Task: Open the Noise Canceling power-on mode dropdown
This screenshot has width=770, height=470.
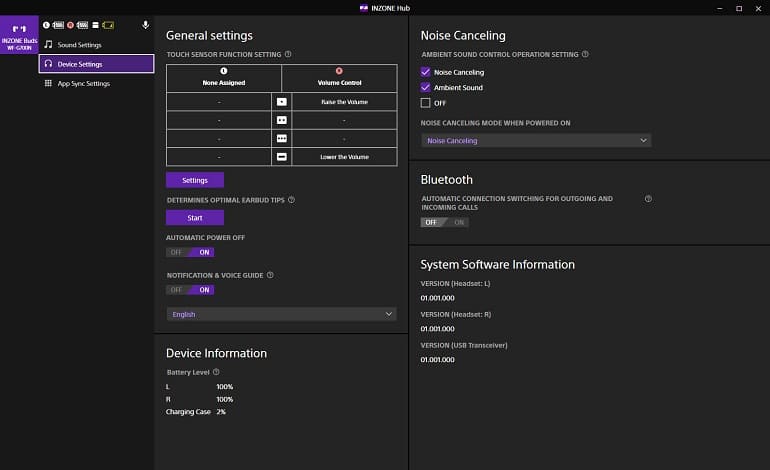Action: [x=536, y=140]
